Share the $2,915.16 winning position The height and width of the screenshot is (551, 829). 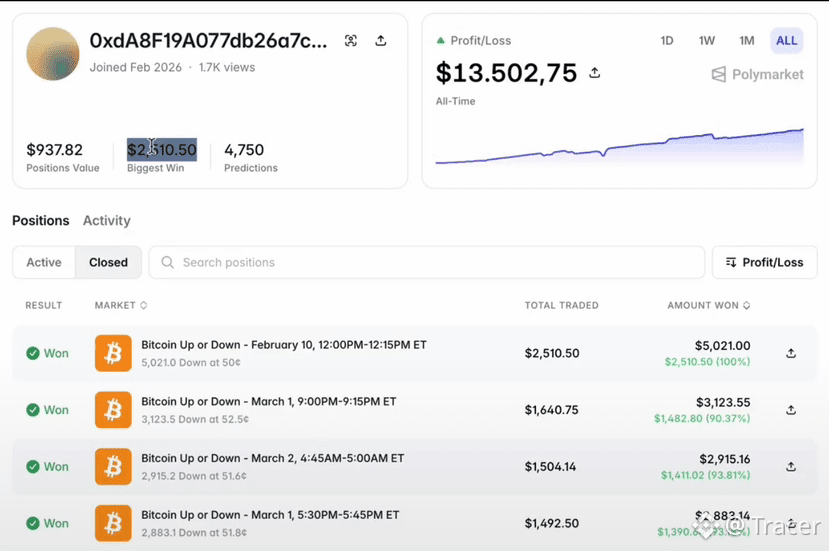(x=791, y=466)
